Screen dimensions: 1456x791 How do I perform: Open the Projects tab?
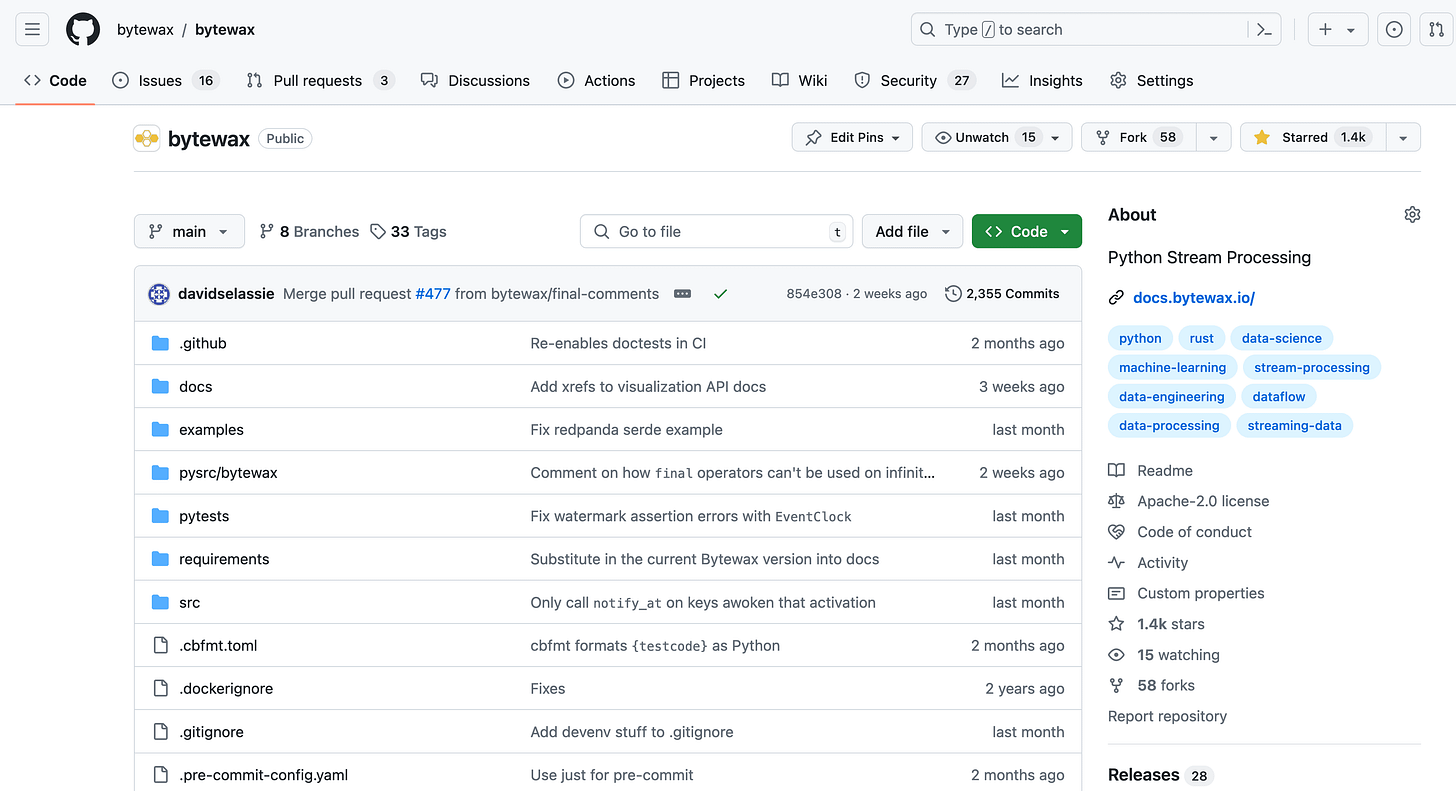[x=704, y=81]
